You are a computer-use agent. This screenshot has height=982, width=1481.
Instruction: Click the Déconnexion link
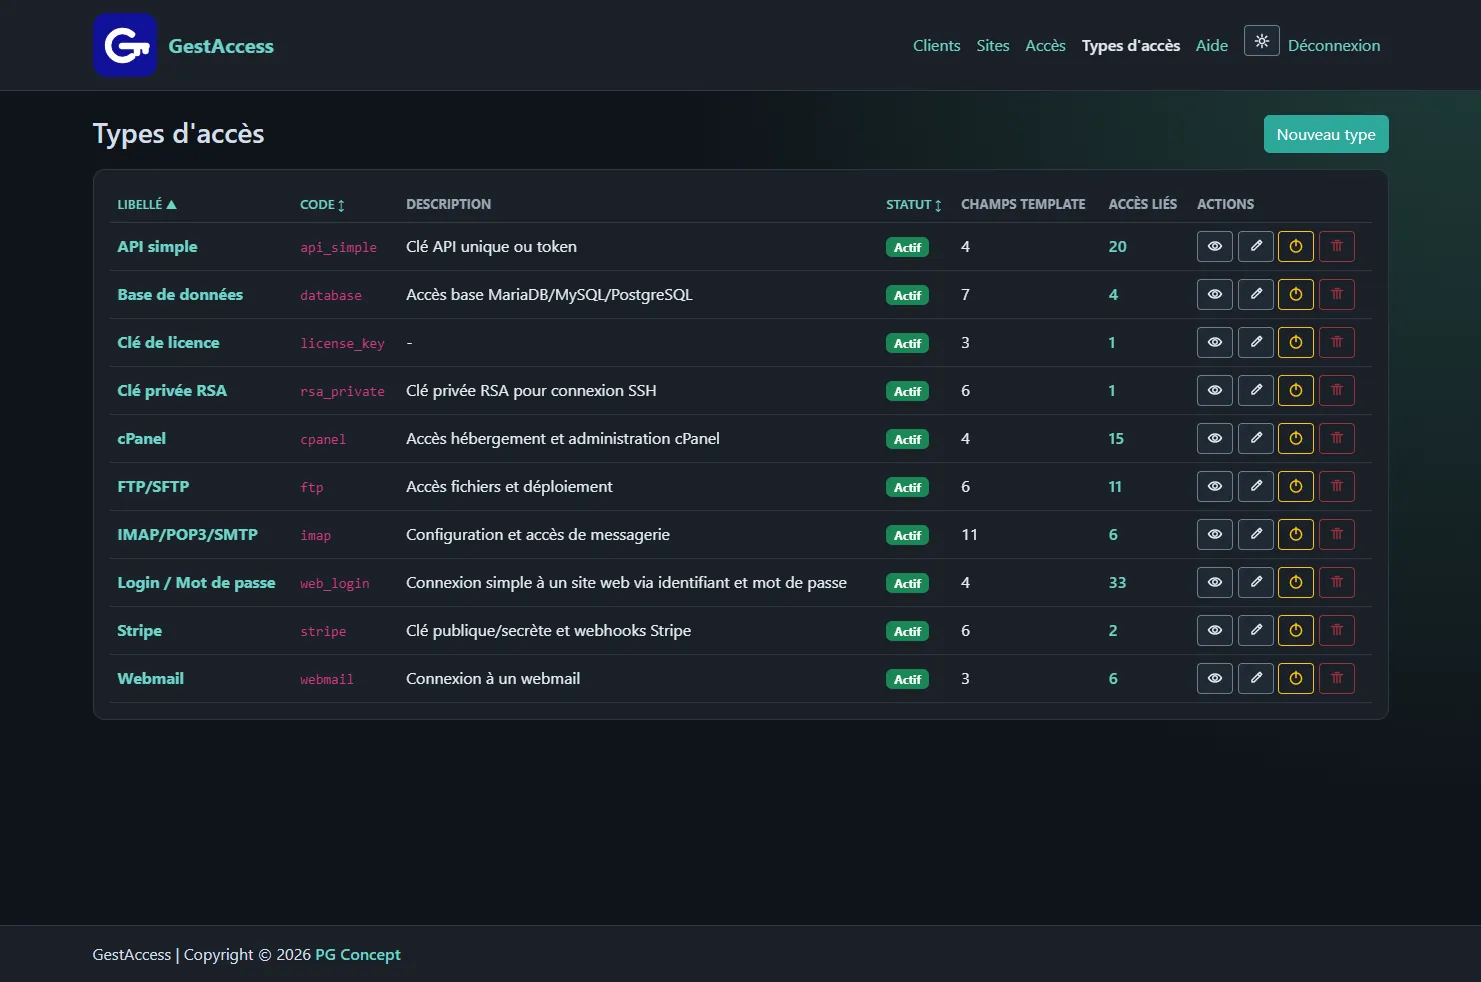1334,45
